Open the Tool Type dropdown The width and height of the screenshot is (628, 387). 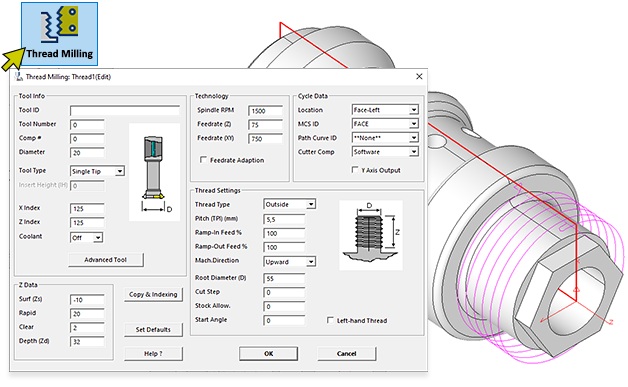tap(97, 171)
